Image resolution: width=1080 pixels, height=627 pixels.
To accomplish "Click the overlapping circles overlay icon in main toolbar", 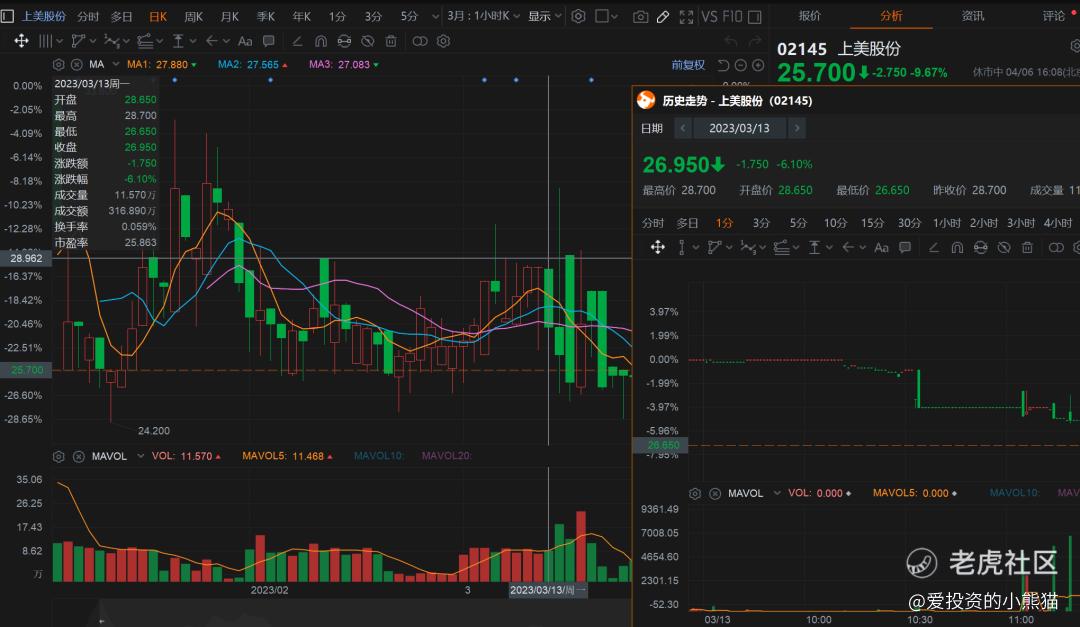I will [x=420, y=41].
